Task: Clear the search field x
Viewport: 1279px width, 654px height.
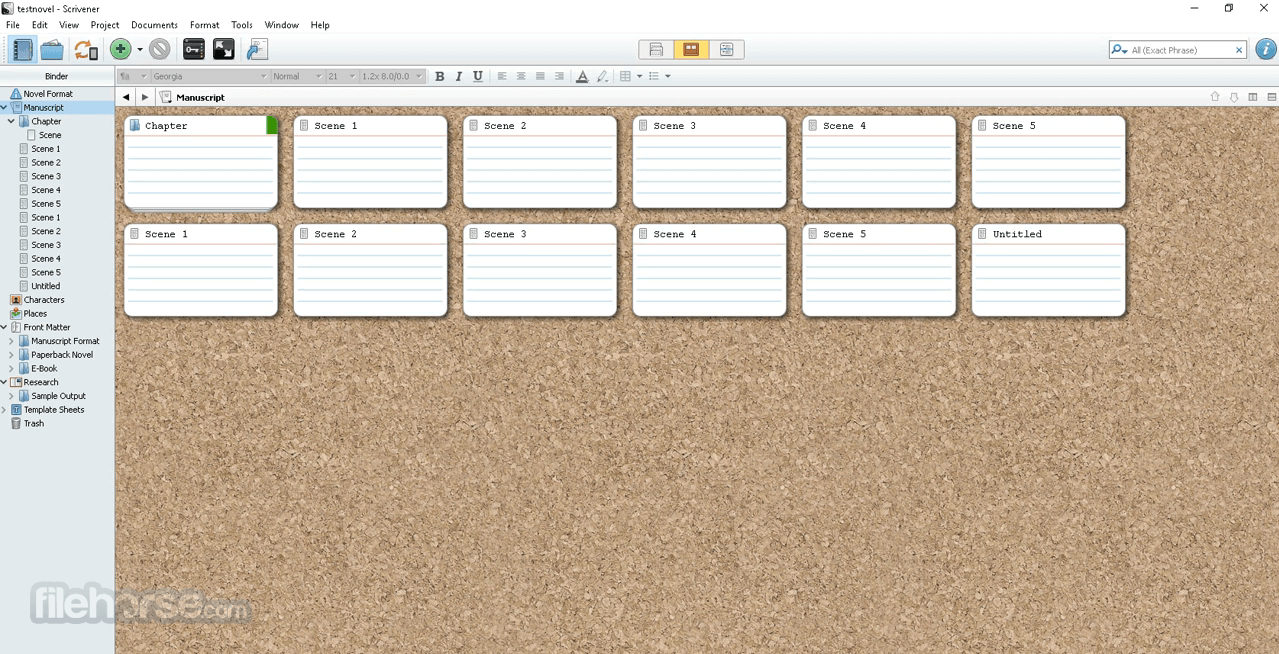Action: (x=1239, y=50)
